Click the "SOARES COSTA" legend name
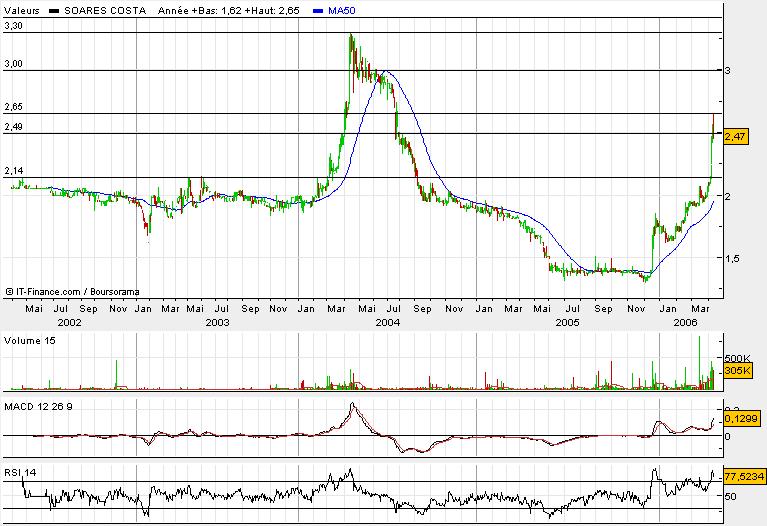 tap(105, 10)
